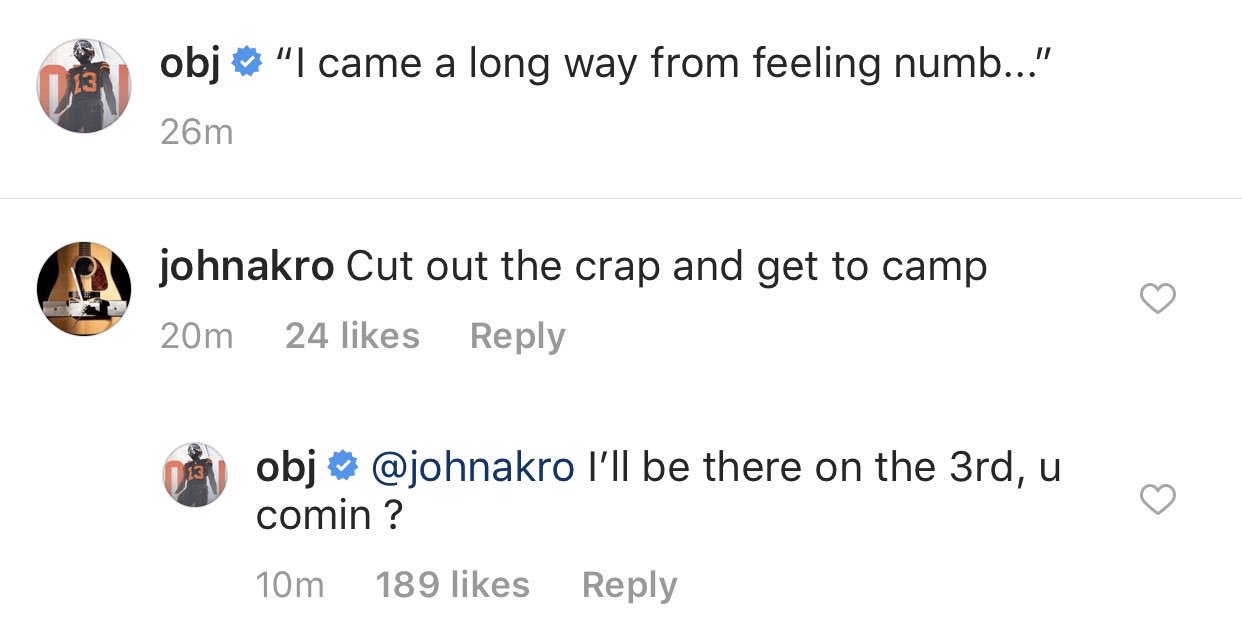1242x640 pixels.
Task: Click the 20m timestamp on johnakro's comment
Action: point(196,336)
